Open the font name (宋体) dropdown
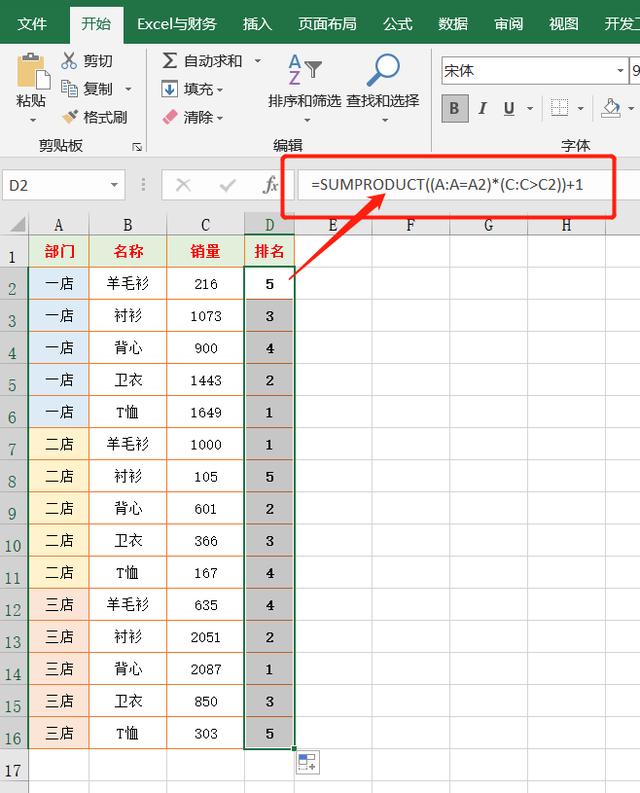The width and height of the screenshot is (640, 793). (x=620, y=70)
